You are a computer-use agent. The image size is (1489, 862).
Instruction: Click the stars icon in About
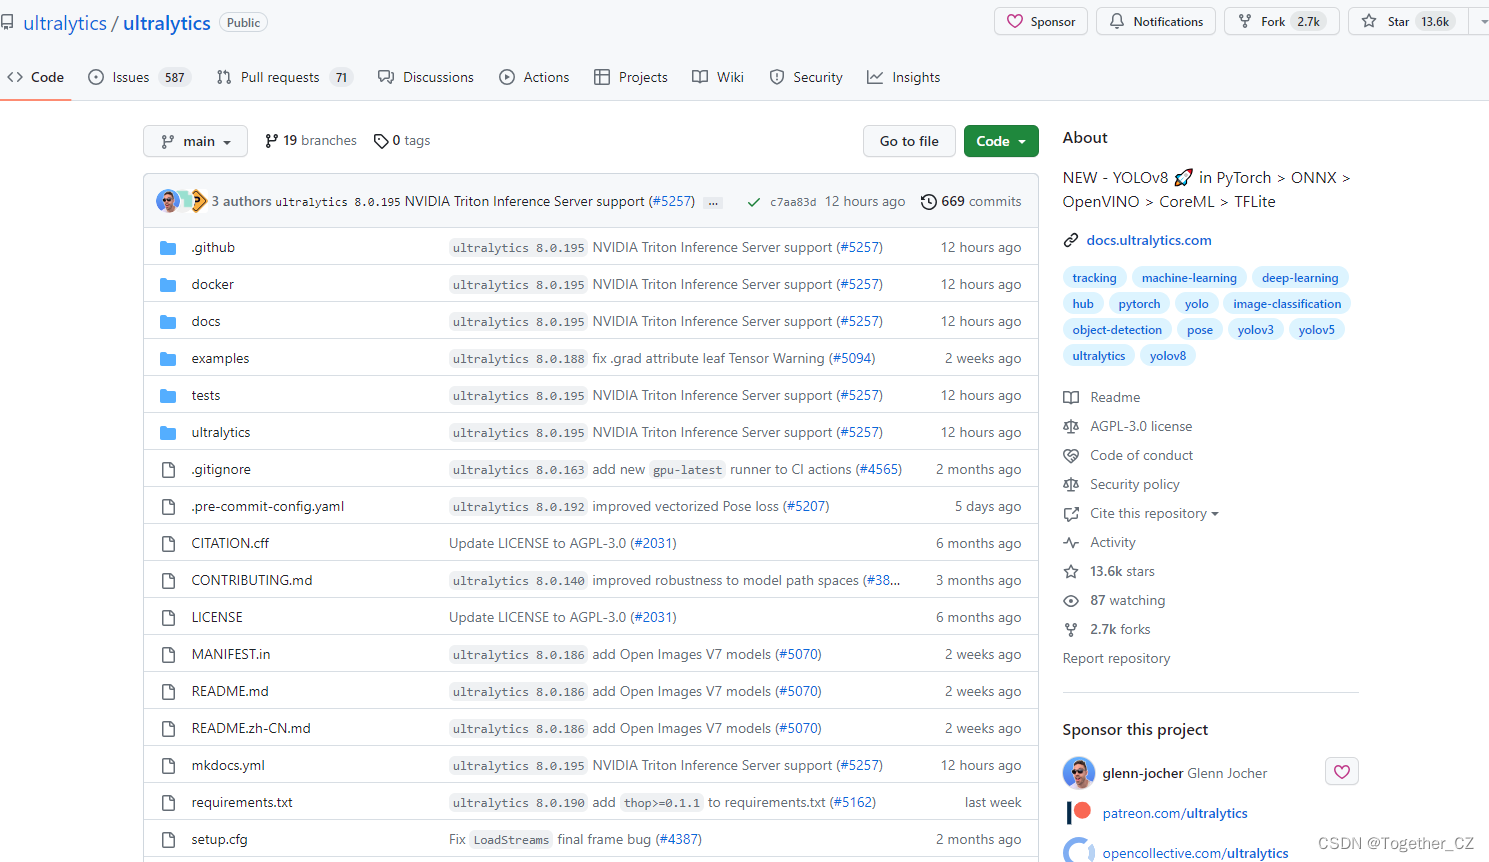[x=1071, y=571]
